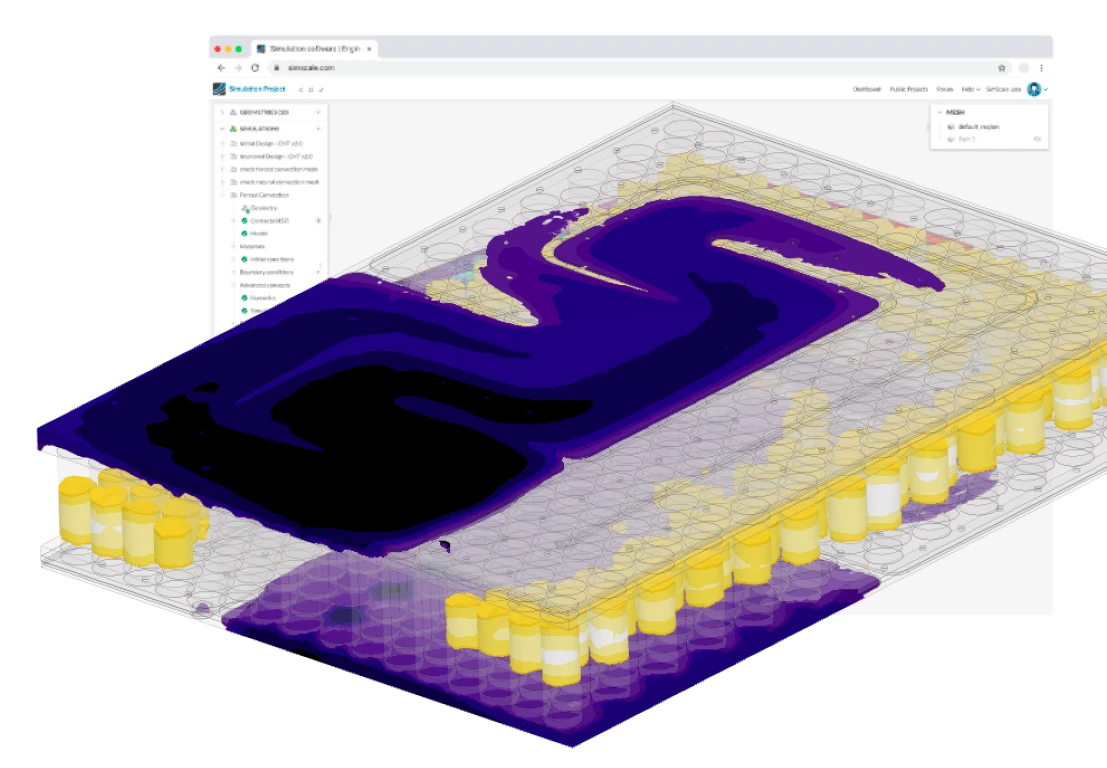Expand the Initial Design CHT row
The width and height of the screenshot is (1107, 768).
pyautogui.click(x=222, y=143)
